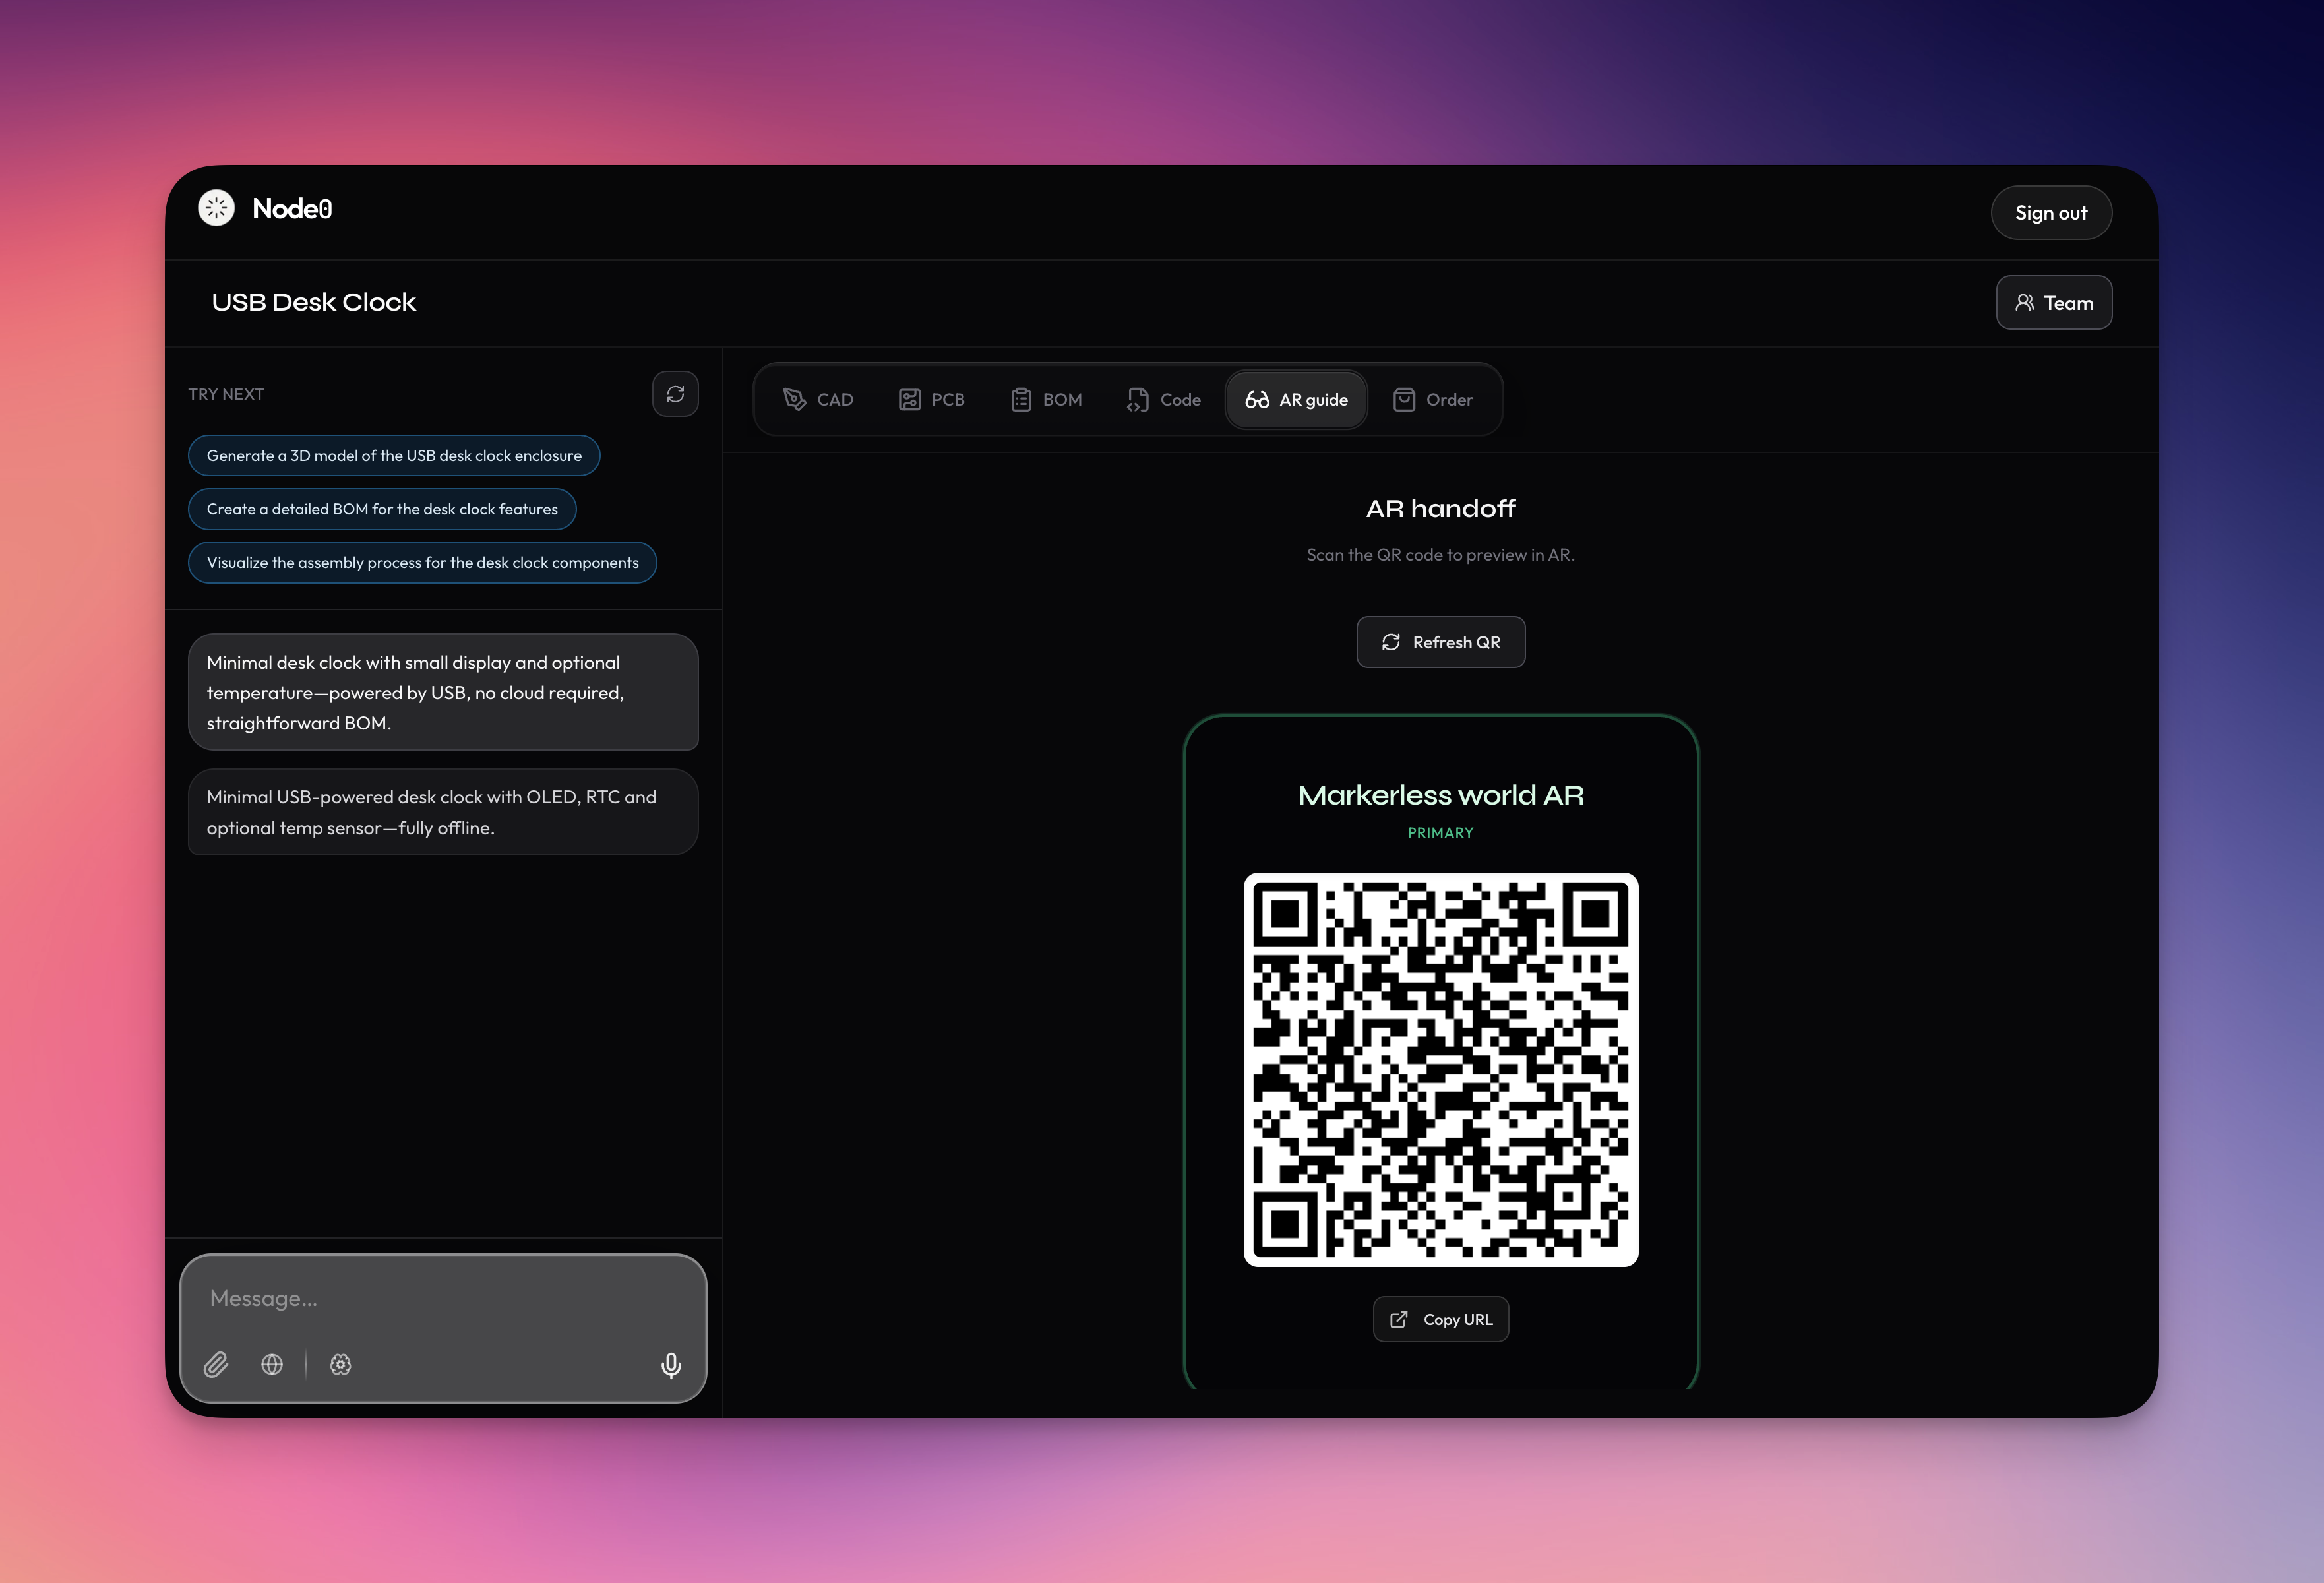This screenshot has height=1583, width=2324.
Task: Refresh the Try Next suggestions
Action: click(675, 394)
